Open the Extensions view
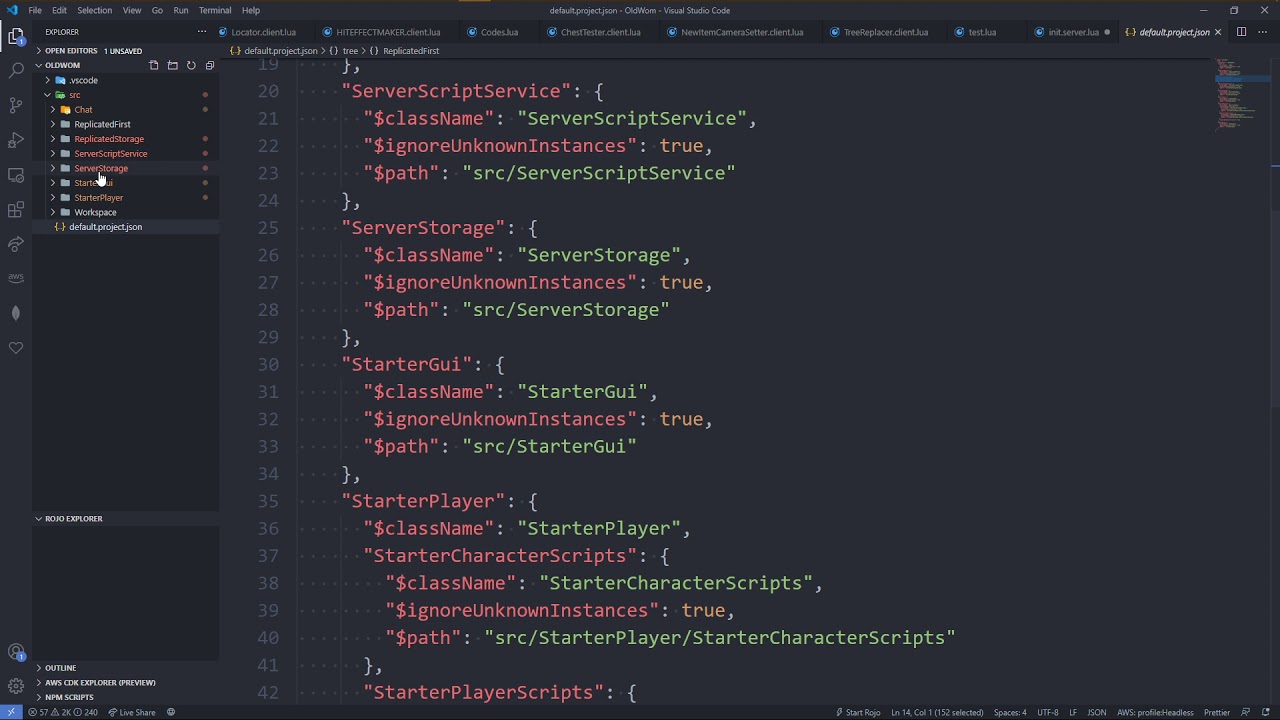Image resolution: width=1280 pixels, height=720 pixels. coord(16,210)
